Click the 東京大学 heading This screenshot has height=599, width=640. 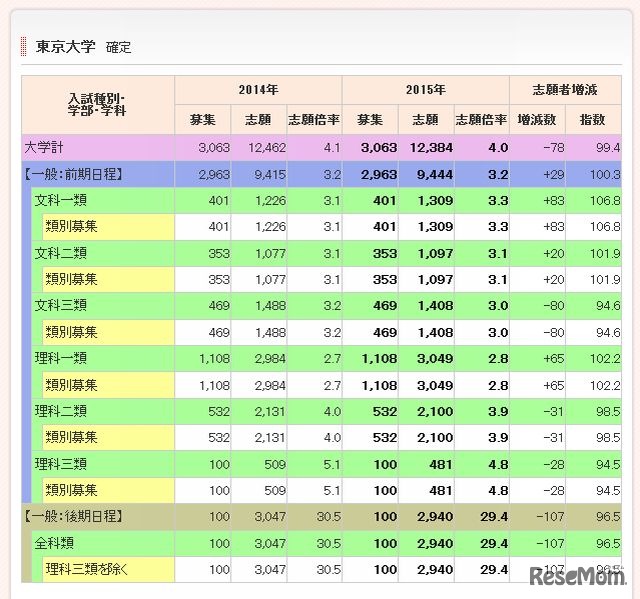tap(65, 47)
